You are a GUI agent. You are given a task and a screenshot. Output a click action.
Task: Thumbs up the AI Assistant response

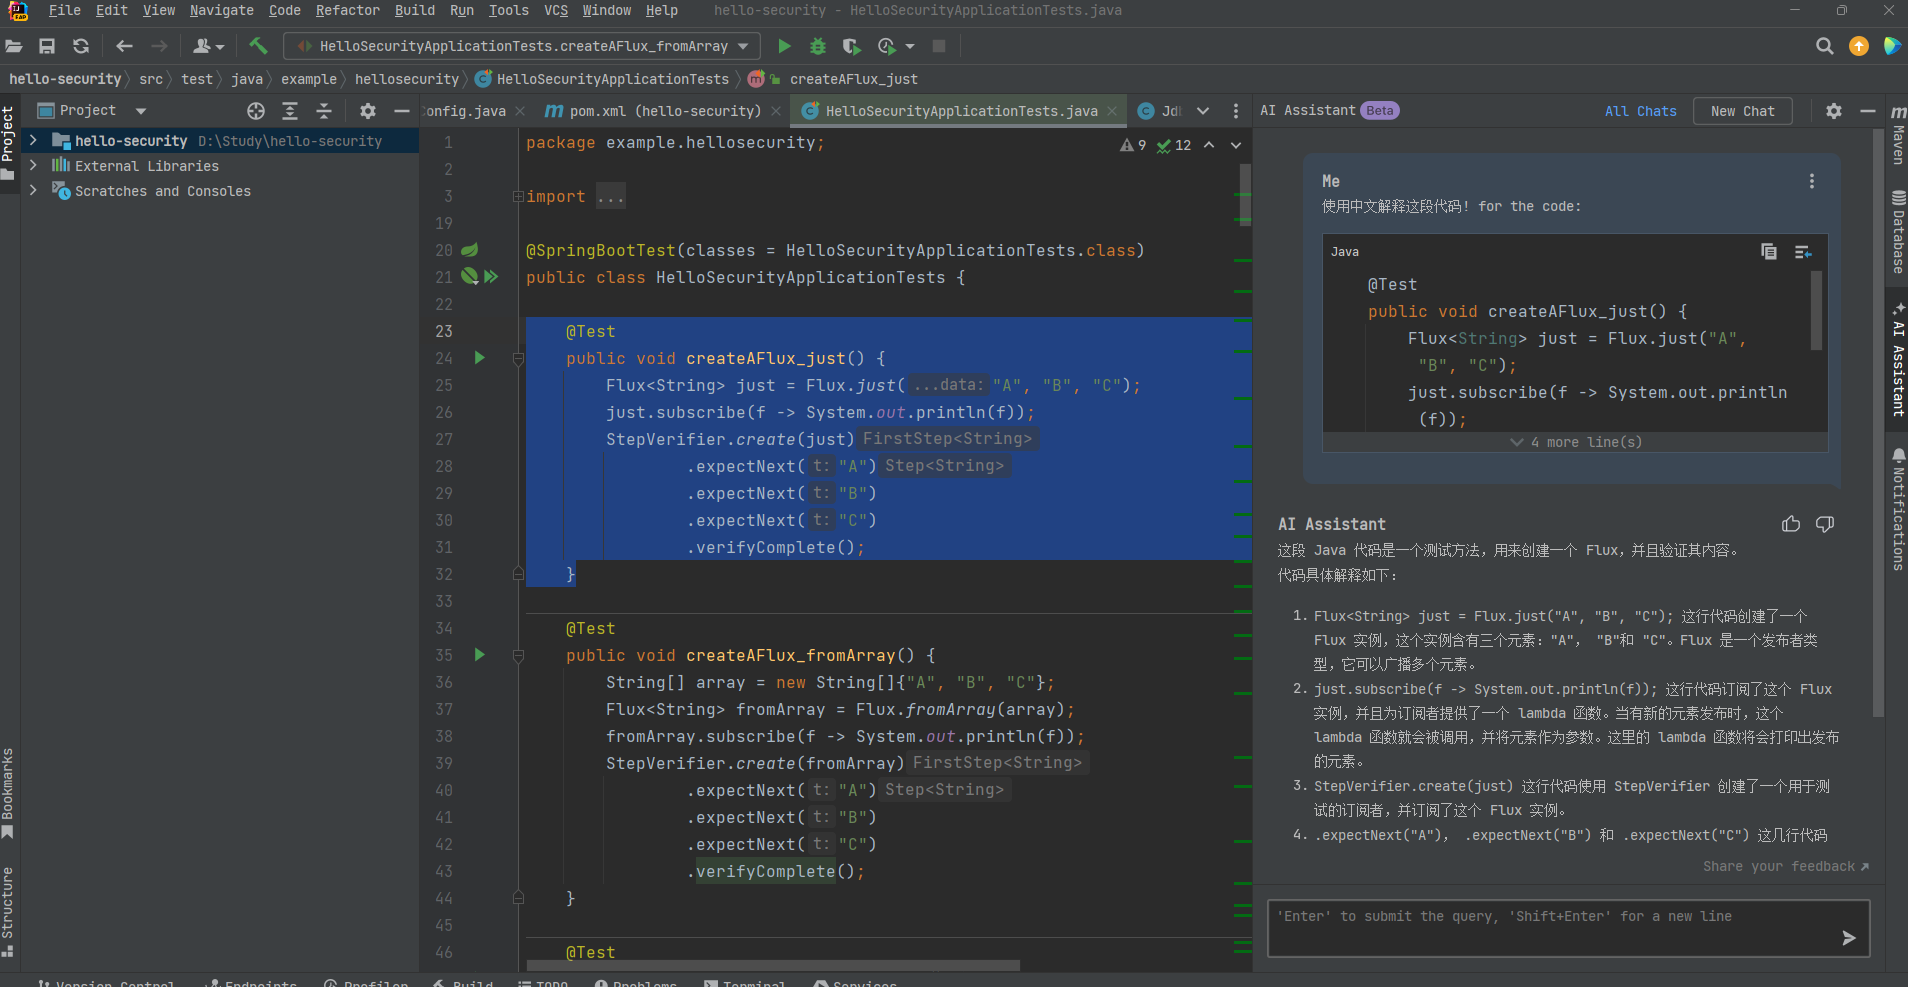(x=1790, y=523)
